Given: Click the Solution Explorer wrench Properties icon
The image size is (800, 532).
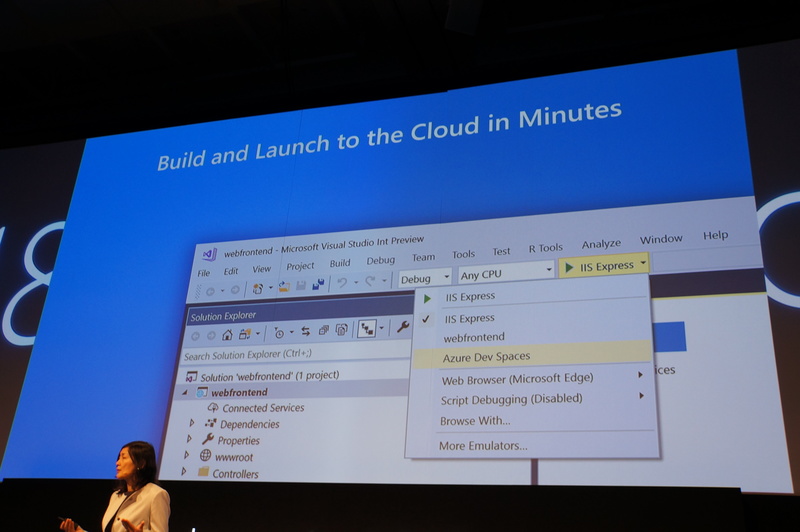Looking at the screenshot, I should pos(403,326).
